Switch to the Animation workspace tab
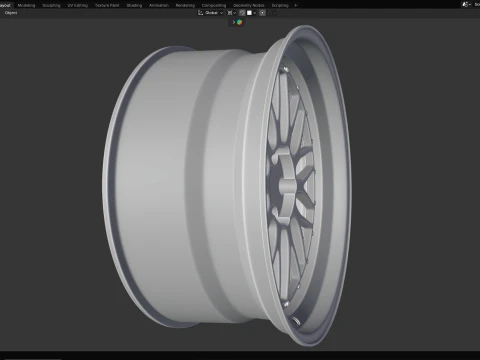 (x=159, y=5)
